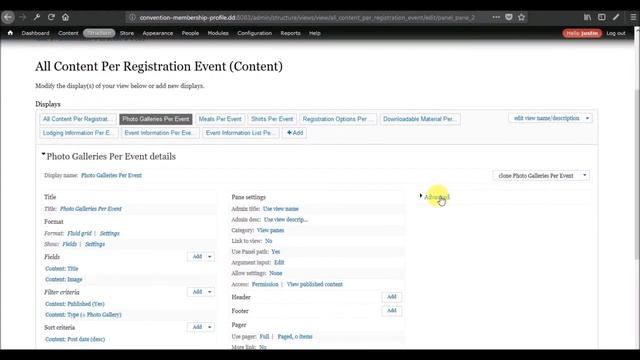Edit Content: Post date (desc) sort
Viewport: 640px width, 360px height.
(75, 339)
